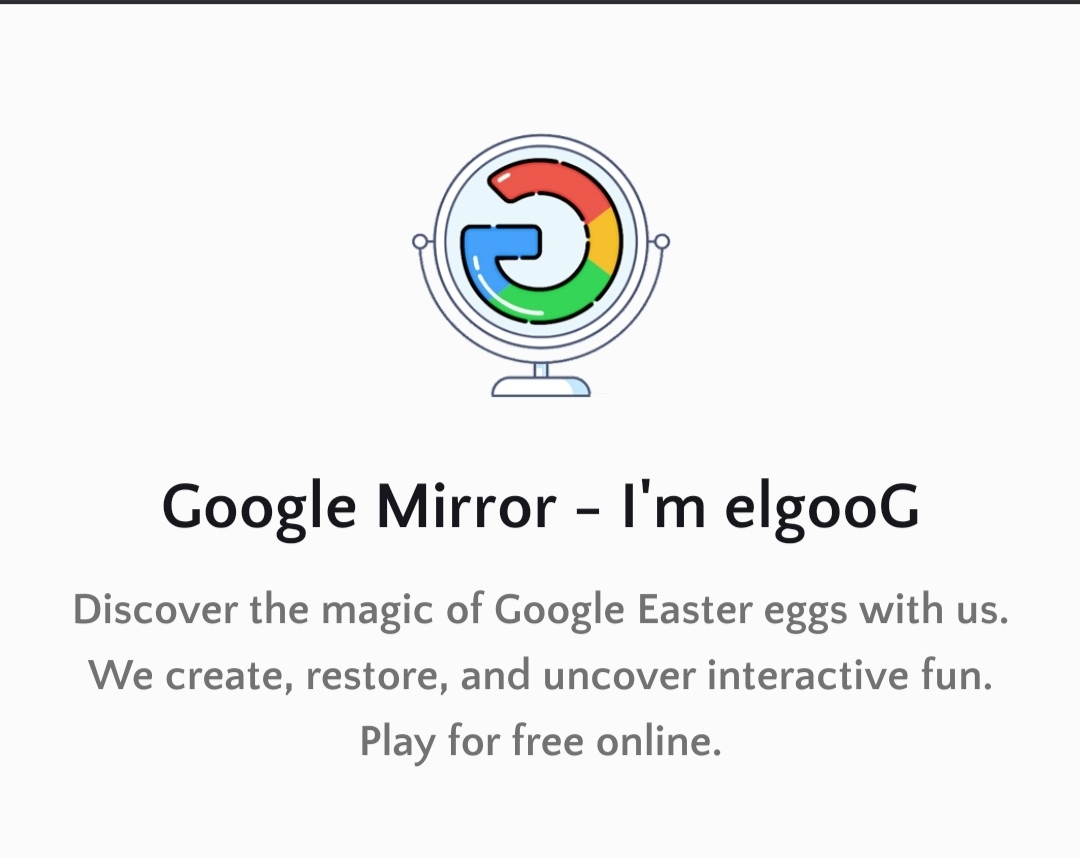
Task: Click the yellow segment of the G
Action: coord(604,242)
